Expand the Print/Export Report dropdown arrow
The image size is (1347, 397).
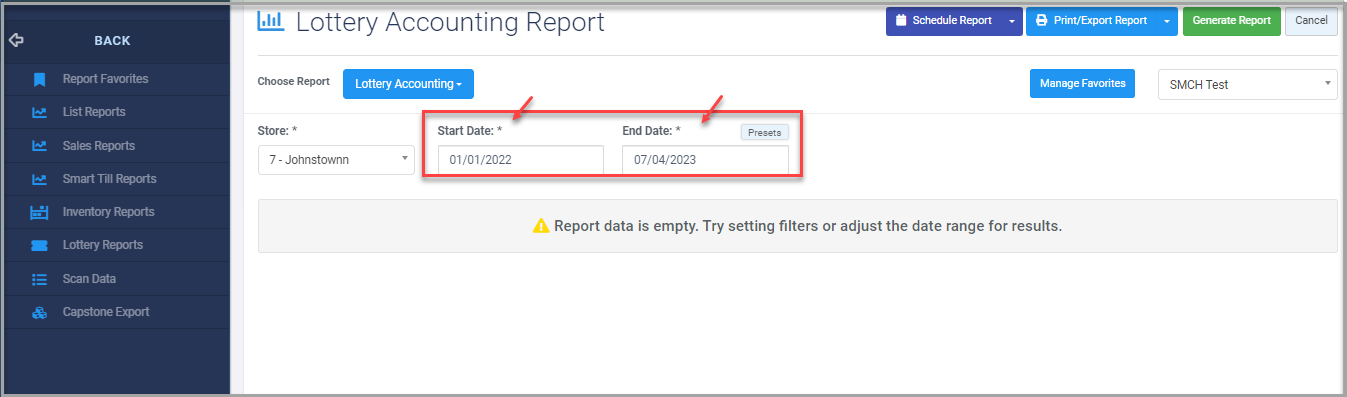tap(1167, 21)
